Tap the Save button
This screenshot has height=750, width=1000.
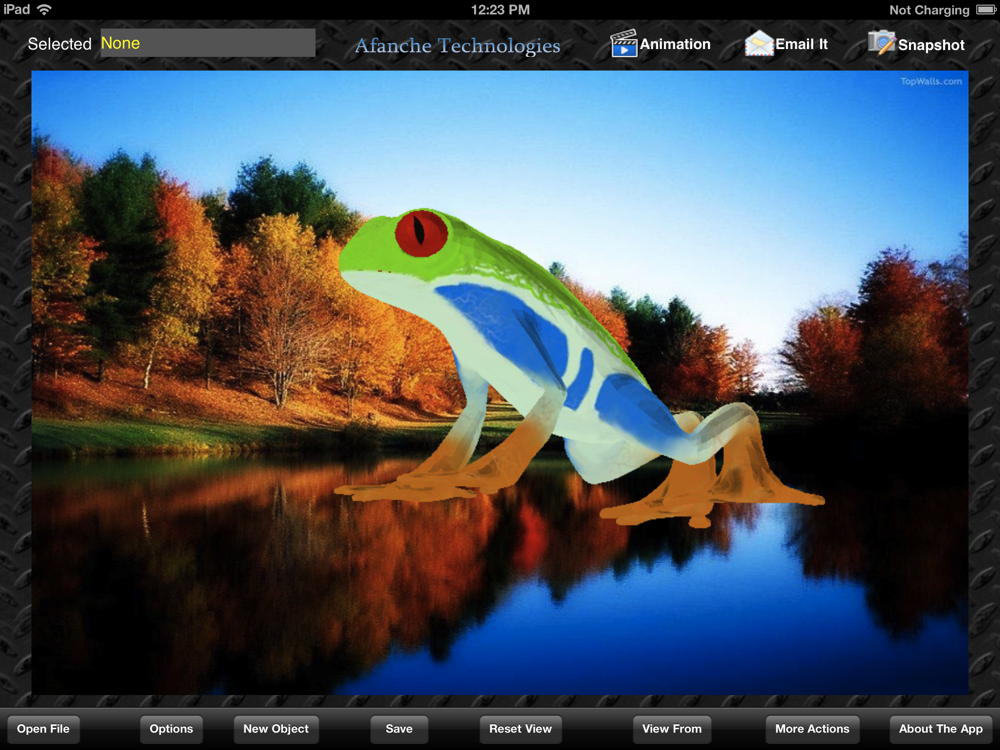tap(399, 729)
